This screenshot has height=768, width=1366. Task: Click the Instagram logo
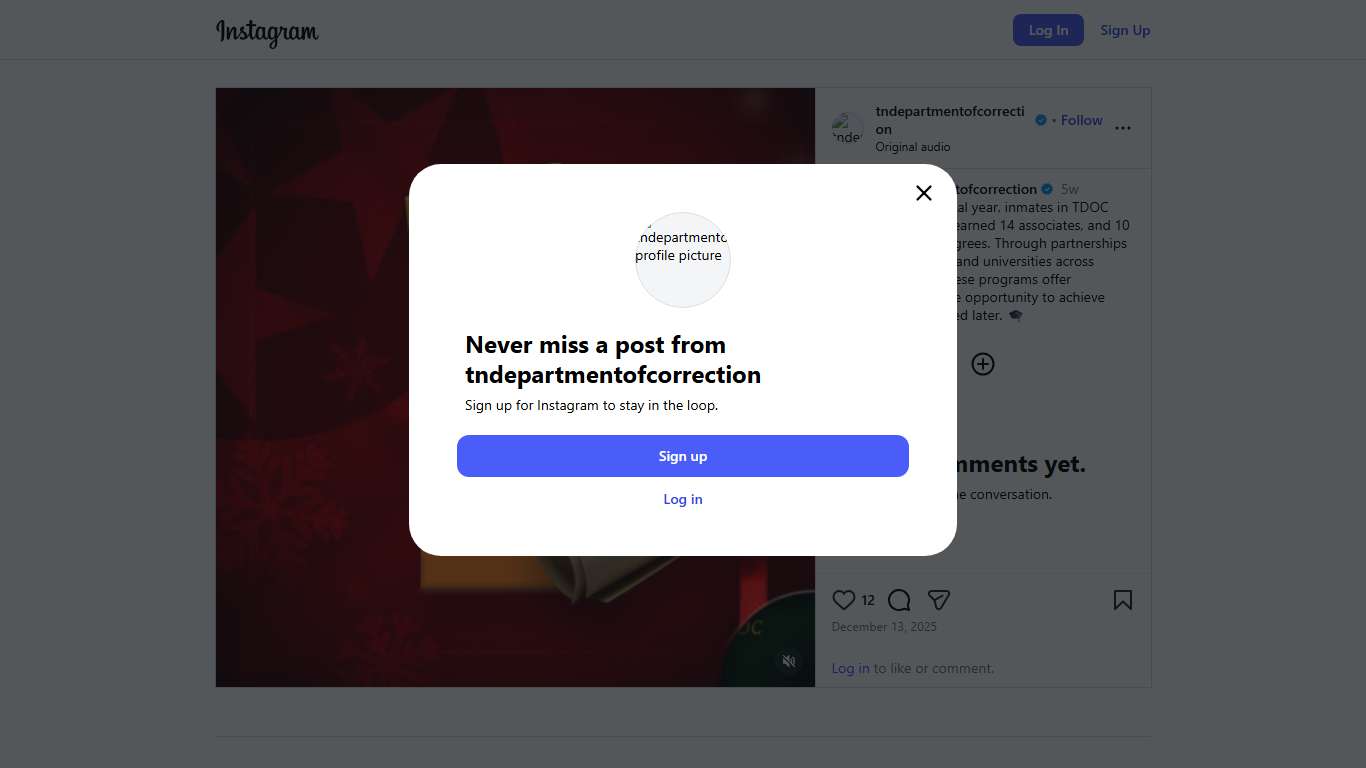tap(267, 31)
